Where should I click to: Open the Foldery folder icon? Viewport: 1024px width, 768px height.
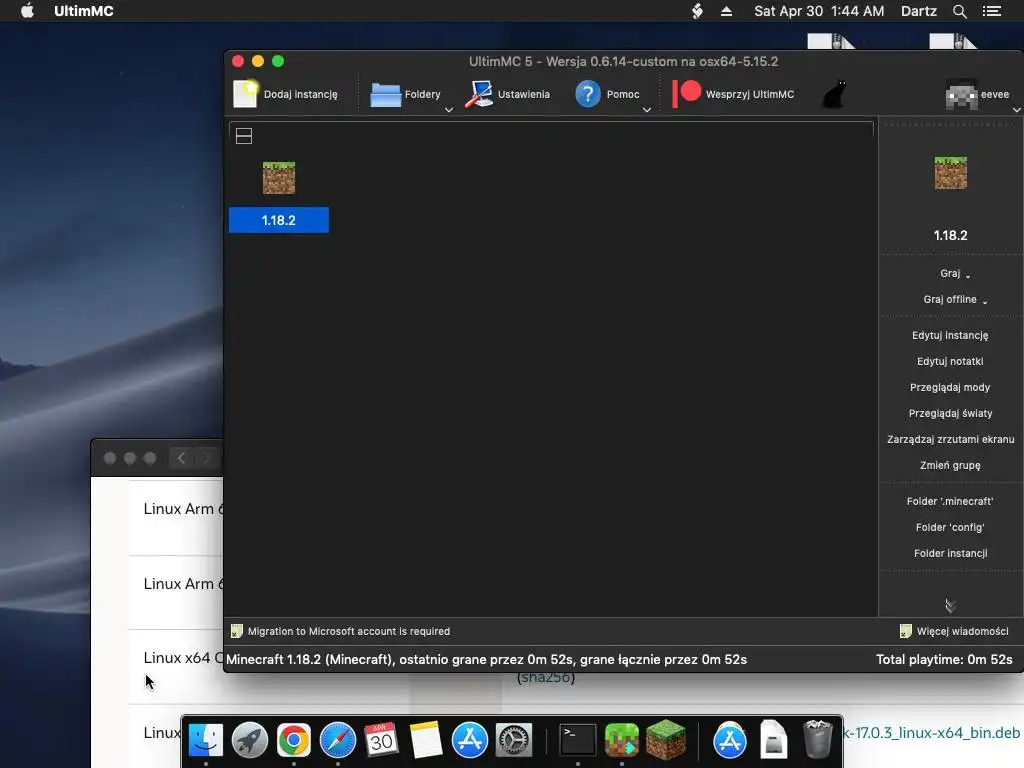pos(385,95)
